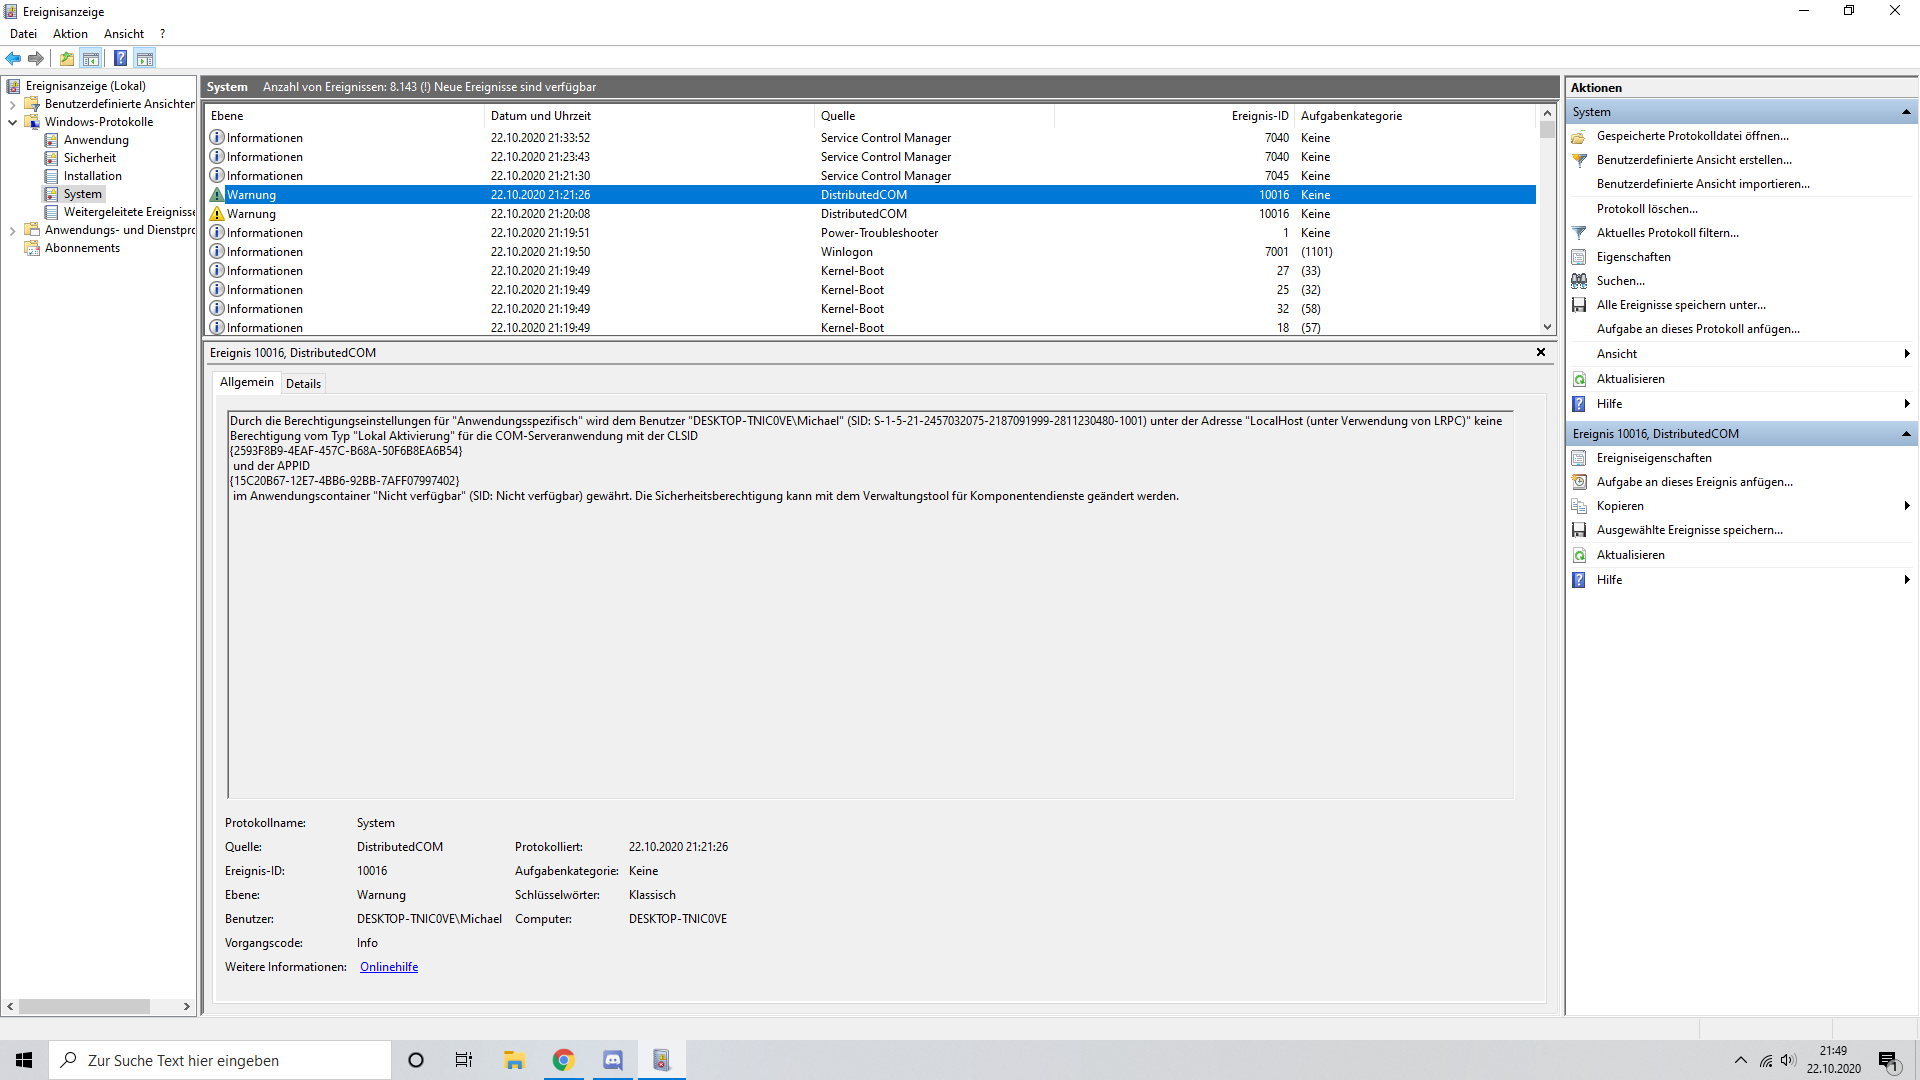Click 'Aktuelles Protokoll filtern...' funnel action
Screen dimensions: 1920x1080
click(x=1666, y=233)
